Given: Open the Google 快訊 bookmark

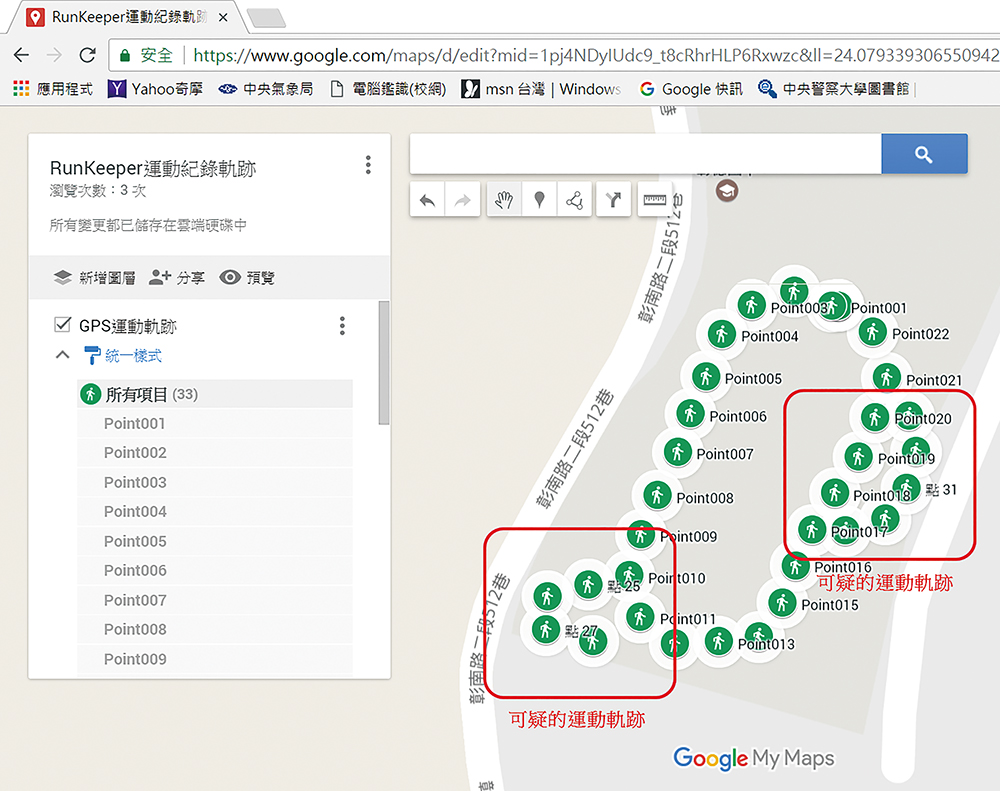Looking at the screenshot, I should pyautogui.click(x=691, y=89).
